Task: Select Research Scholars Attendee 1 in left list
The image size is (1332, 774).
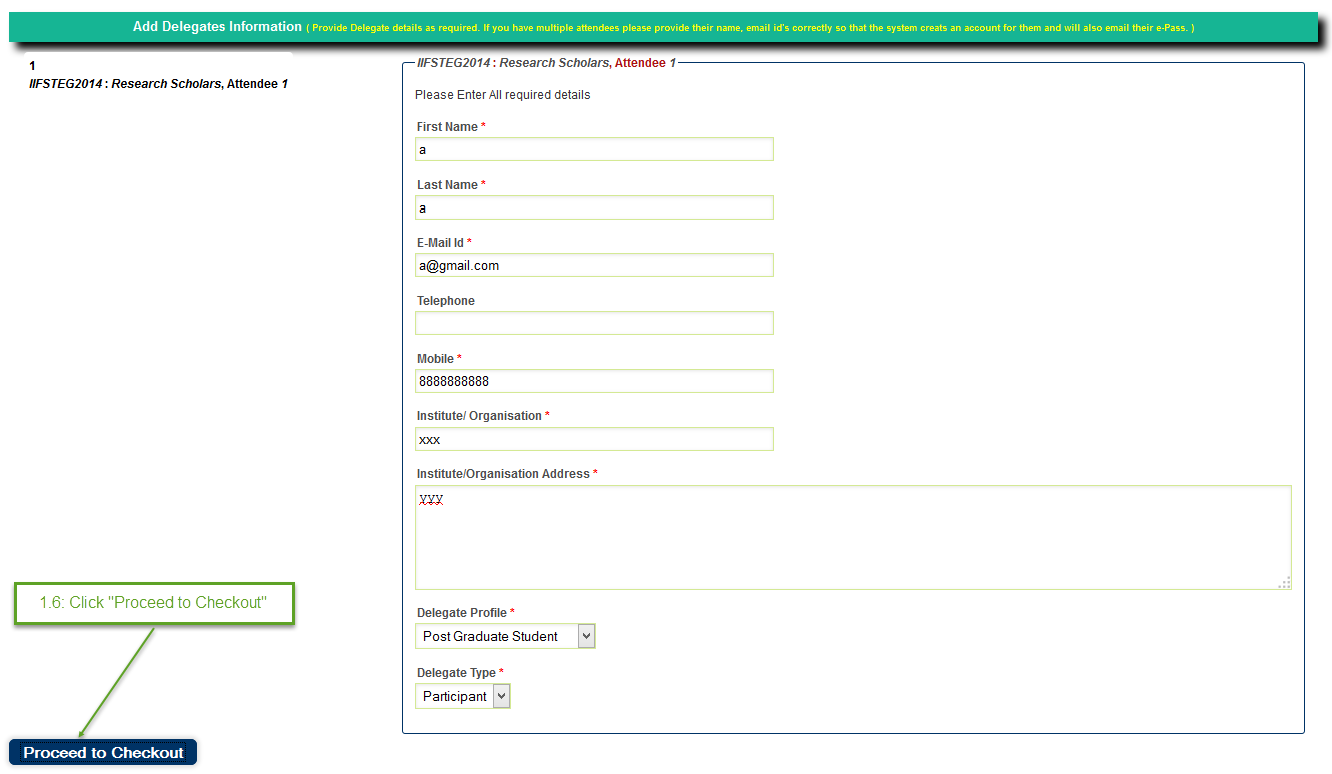Action: point(159,84)
